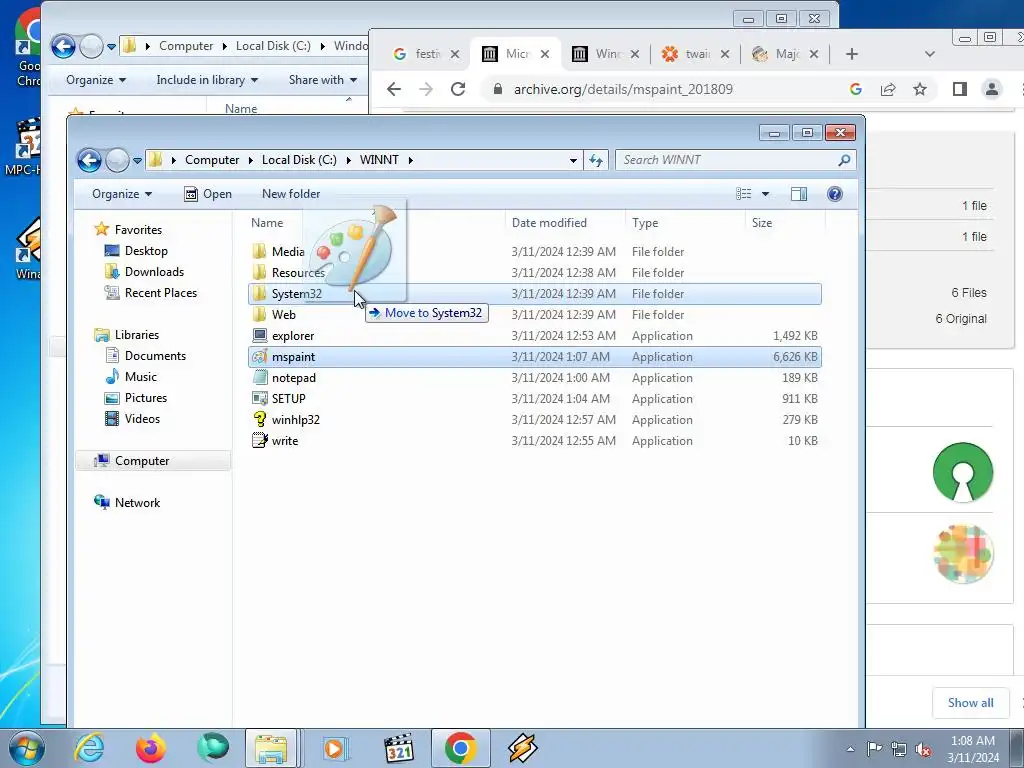Select Pictures under Libraries
The image size is (1024, 768).
click(x=146, y=398)
